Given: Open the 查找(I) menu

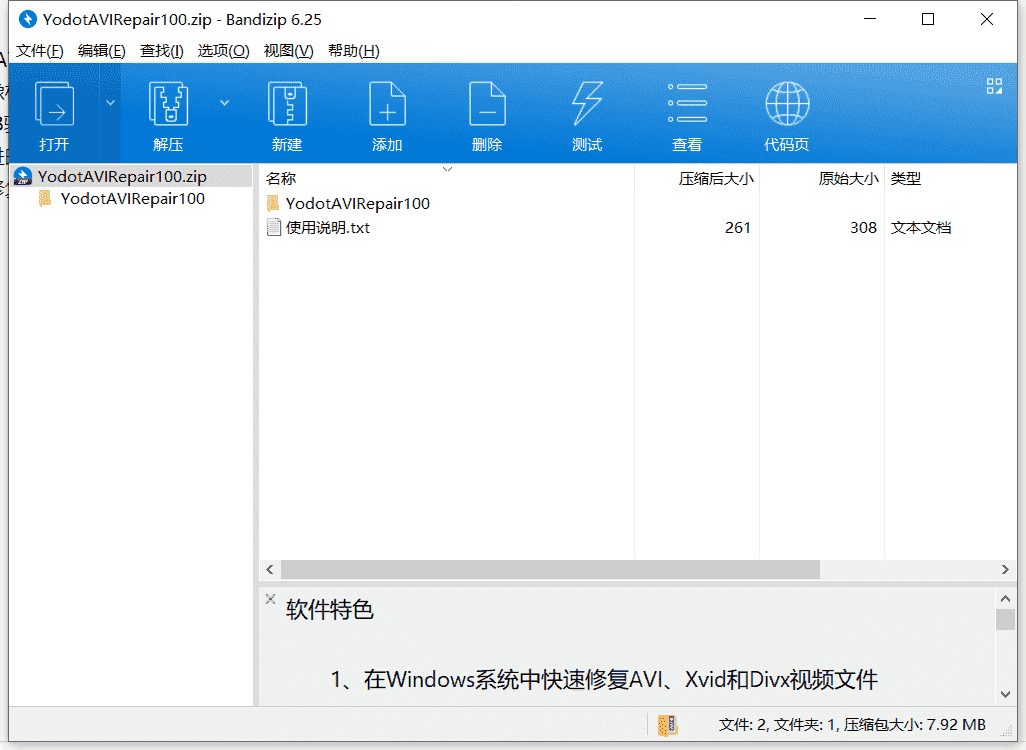Looking at the screenshot, I should click(x=162, y=51).
